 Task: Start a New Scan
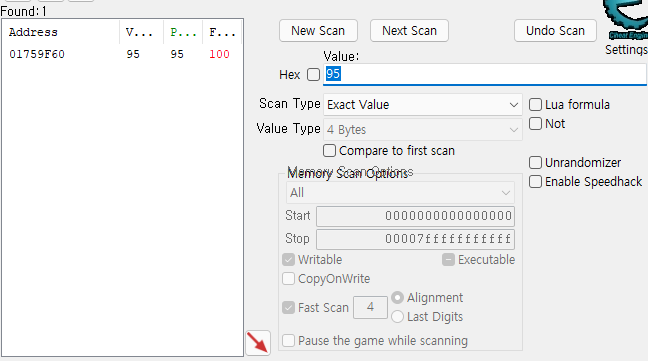(318, 31)
